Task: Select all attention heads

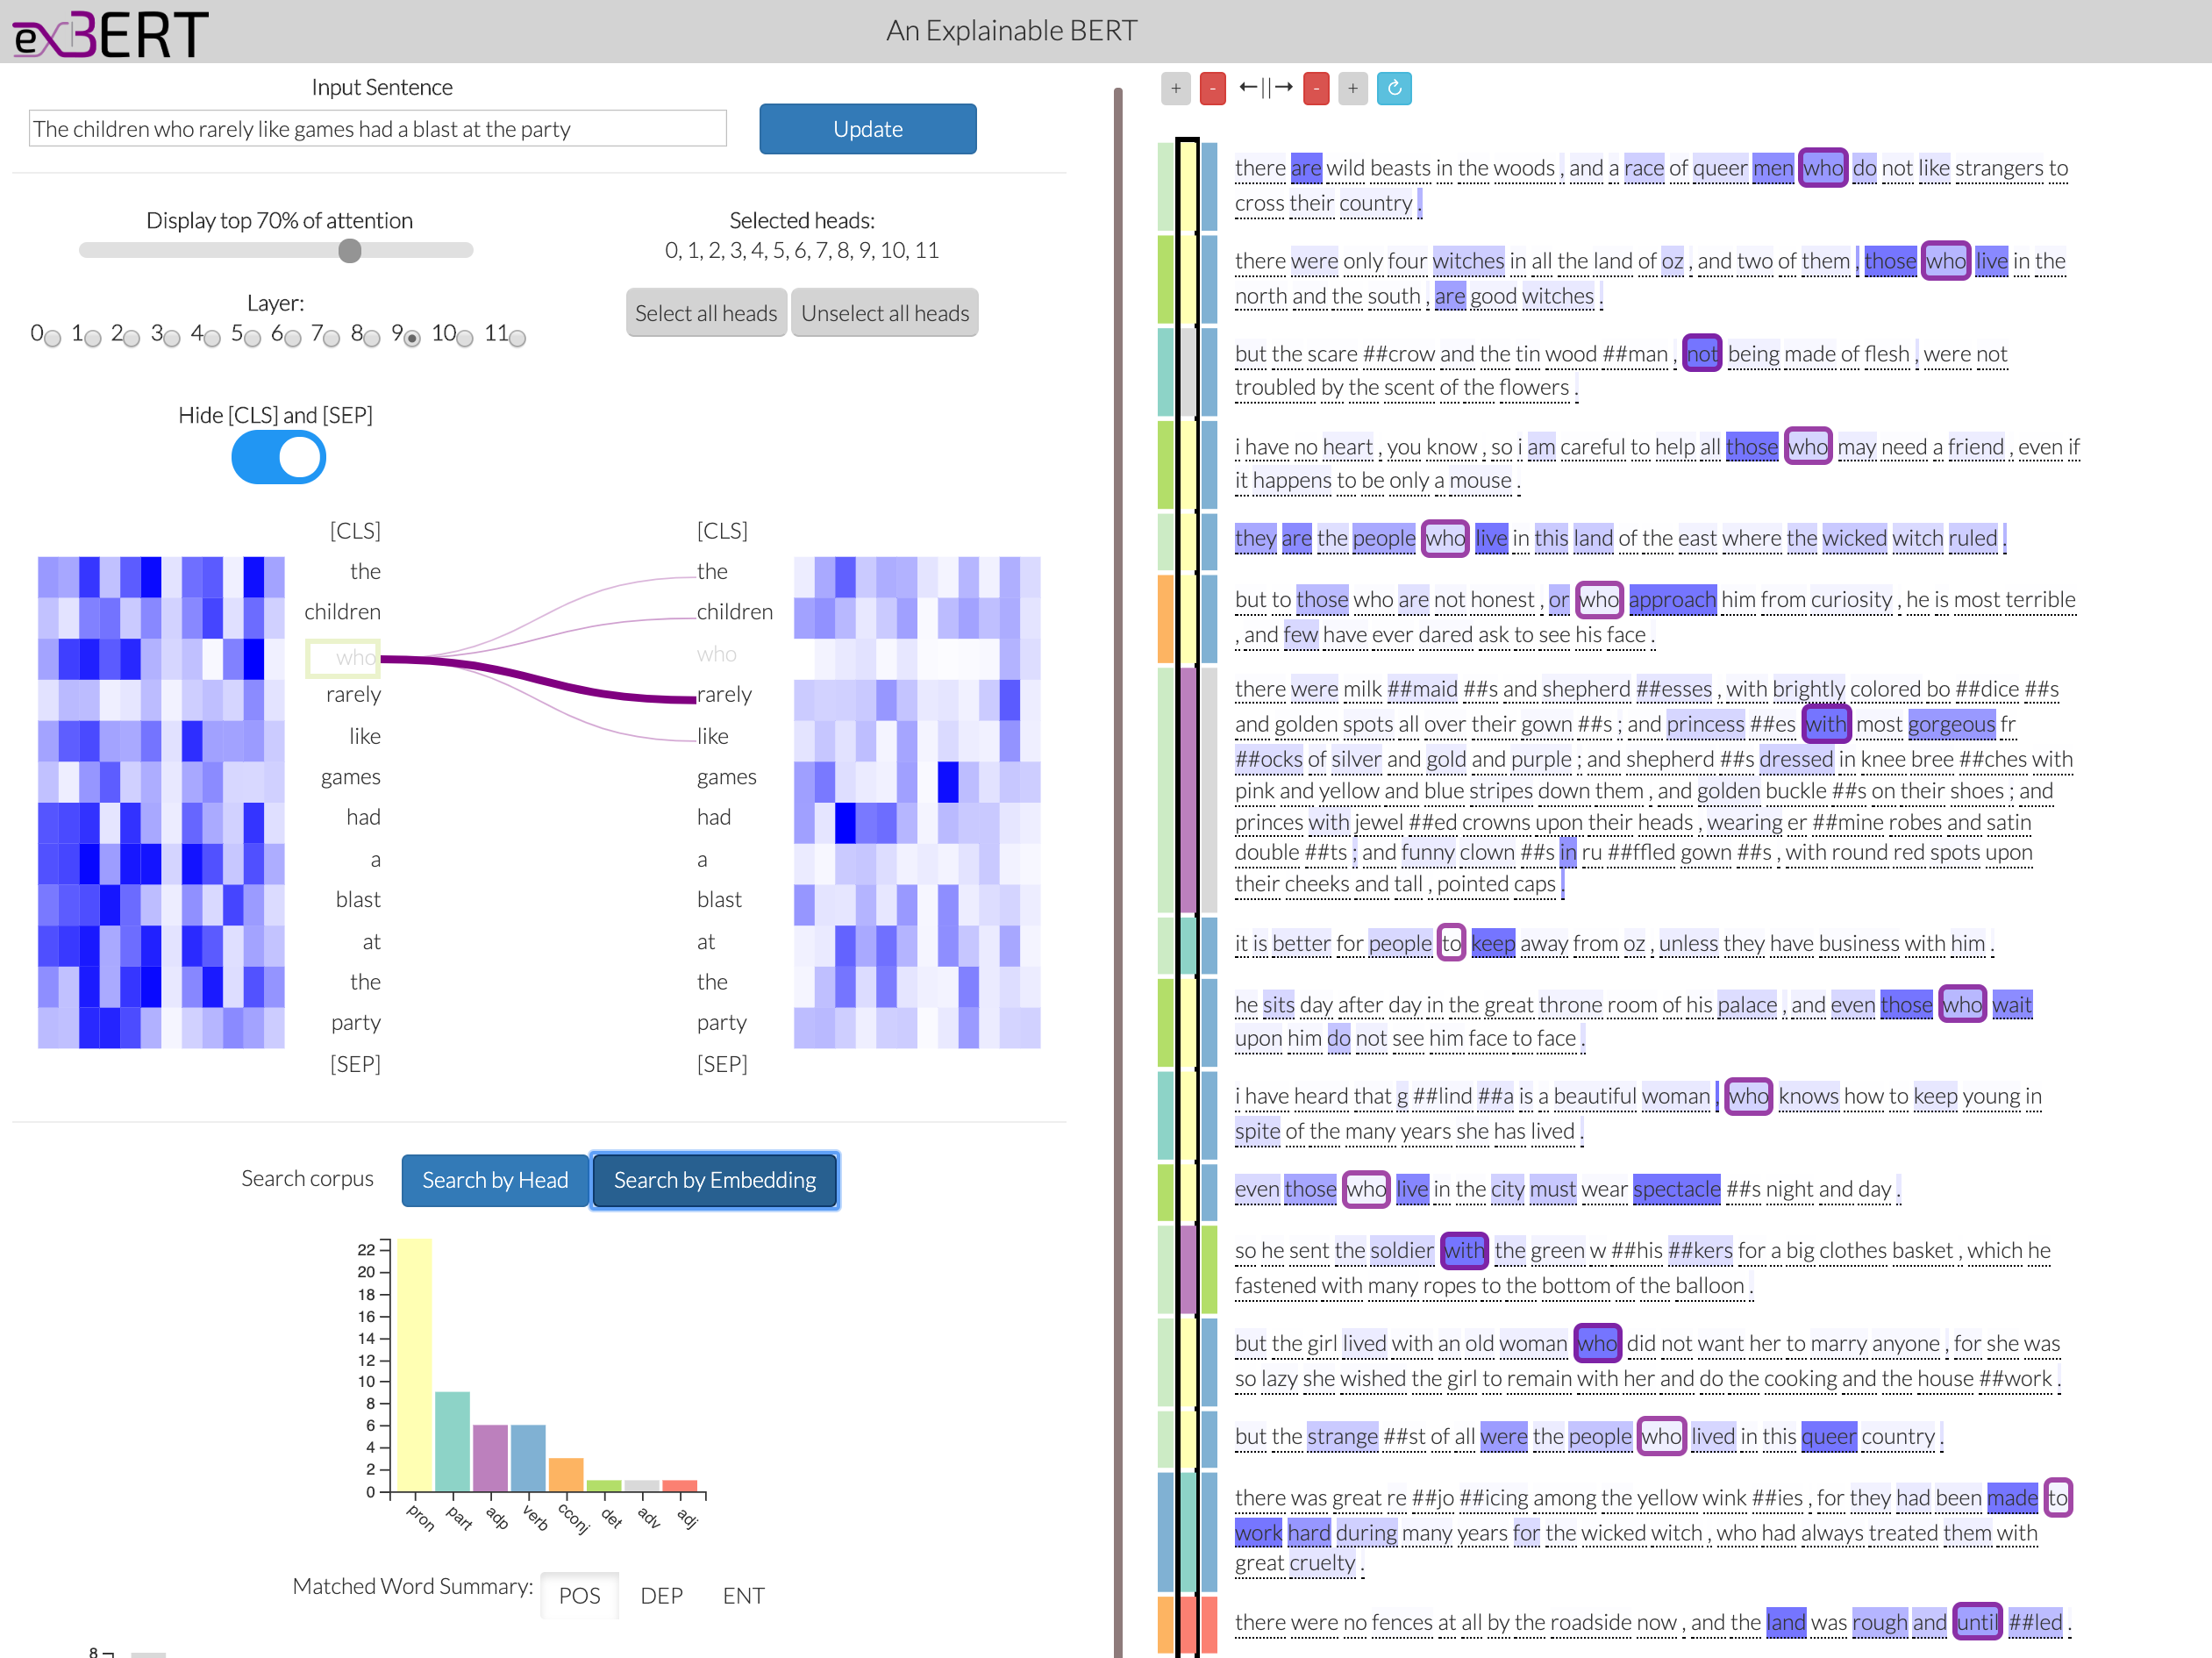Action: coord(703,313)
